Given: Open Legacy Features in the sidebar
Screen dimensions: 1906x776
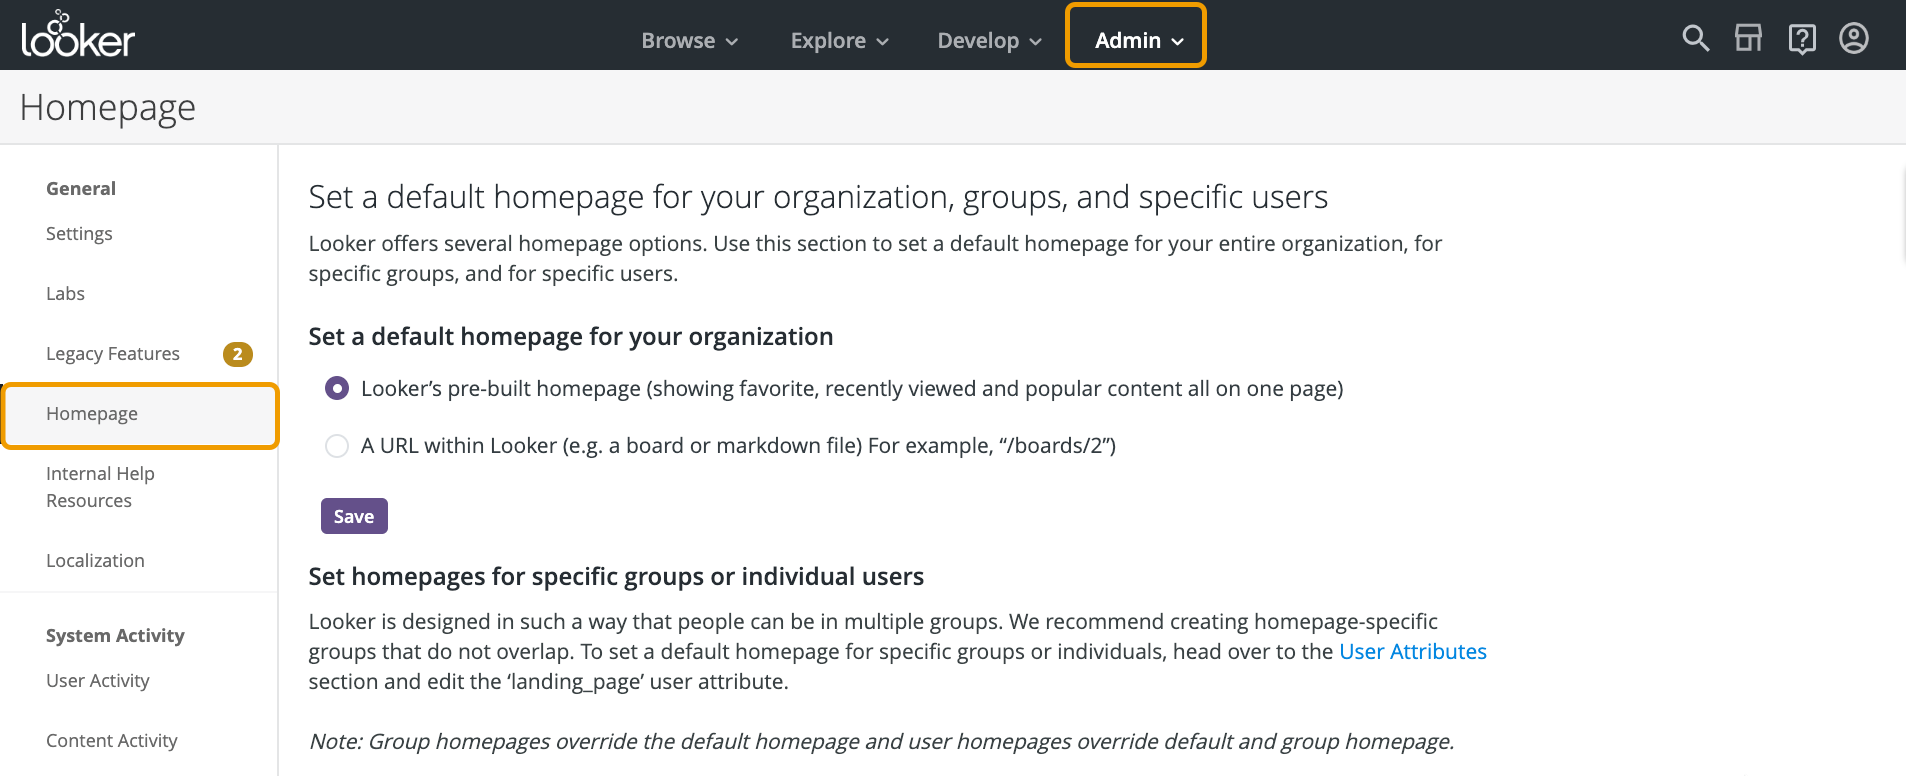Looking at the screenshot, I should point(113,354).
